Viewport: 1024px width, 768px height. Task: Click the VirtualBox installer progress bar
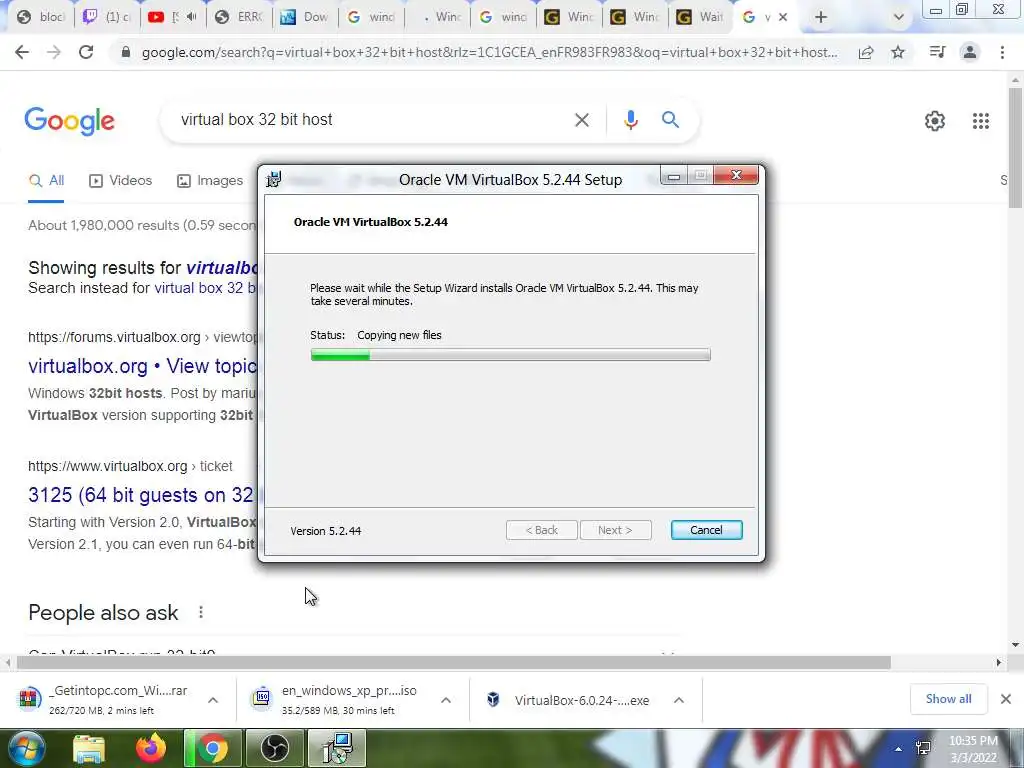pyautogui.click(x=510, y=355)
